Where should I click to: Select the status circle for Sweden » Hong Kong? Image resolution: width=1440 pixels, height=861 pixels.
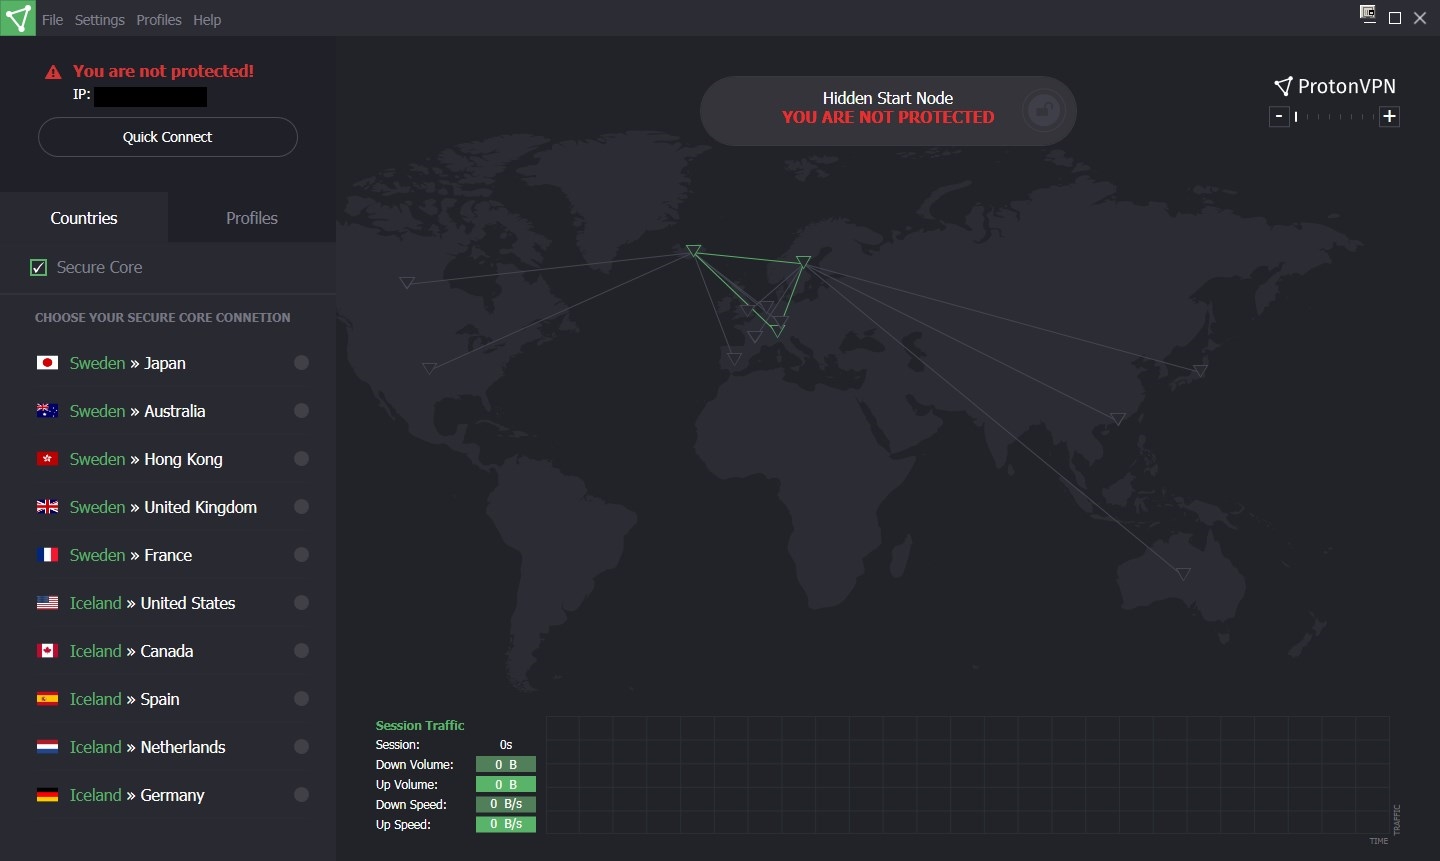click(301, 459)
